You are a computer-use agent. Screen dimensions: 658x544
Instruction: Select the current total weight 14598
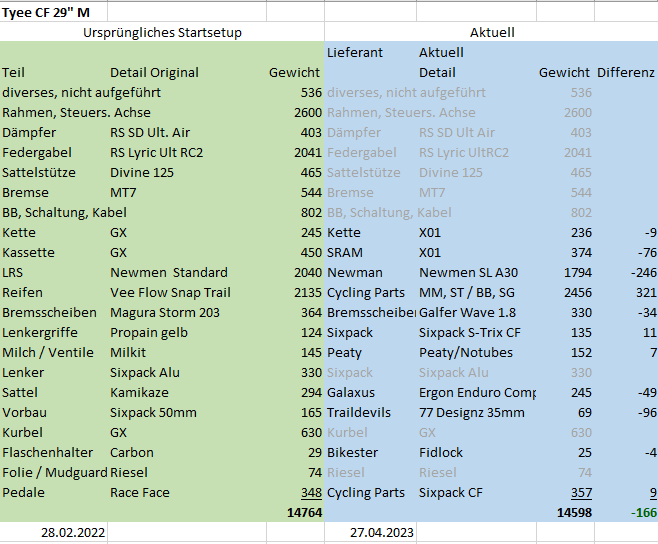click(573, 512)
